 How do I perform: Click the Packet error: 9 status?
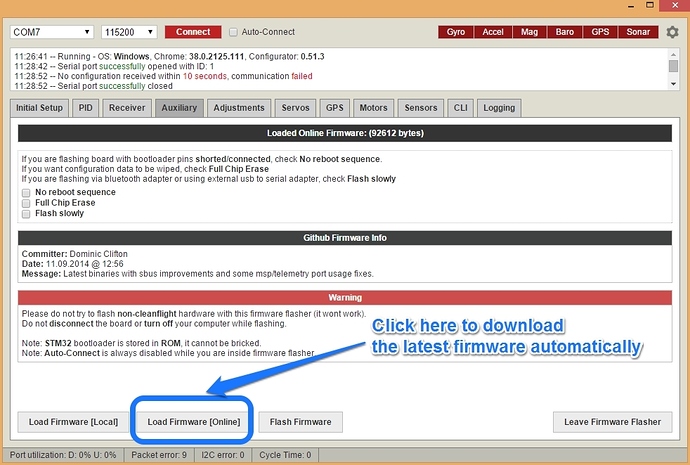tap(159, 455)
